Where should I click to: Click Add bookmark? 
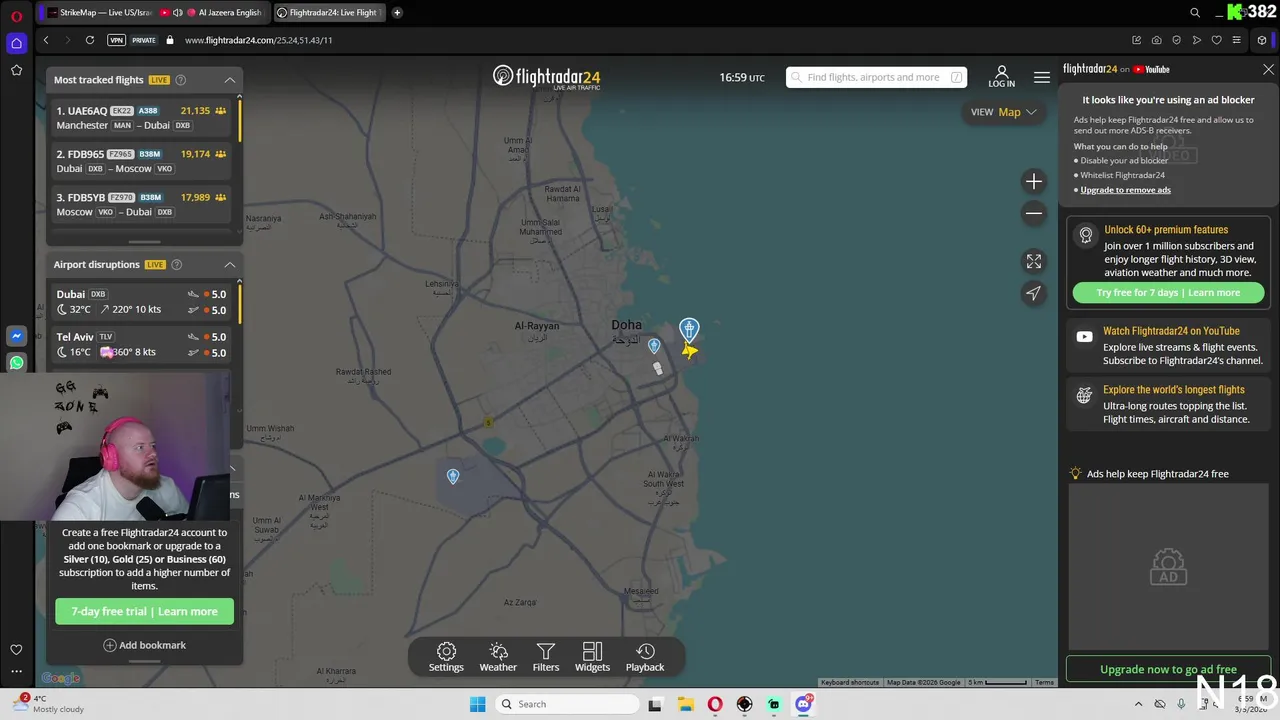coord(144,645)
